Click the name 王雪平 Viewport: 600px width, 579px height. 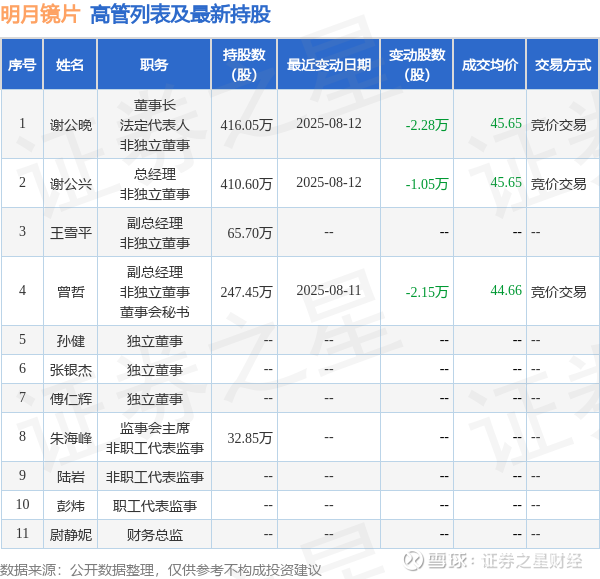(x=71, y=233)
